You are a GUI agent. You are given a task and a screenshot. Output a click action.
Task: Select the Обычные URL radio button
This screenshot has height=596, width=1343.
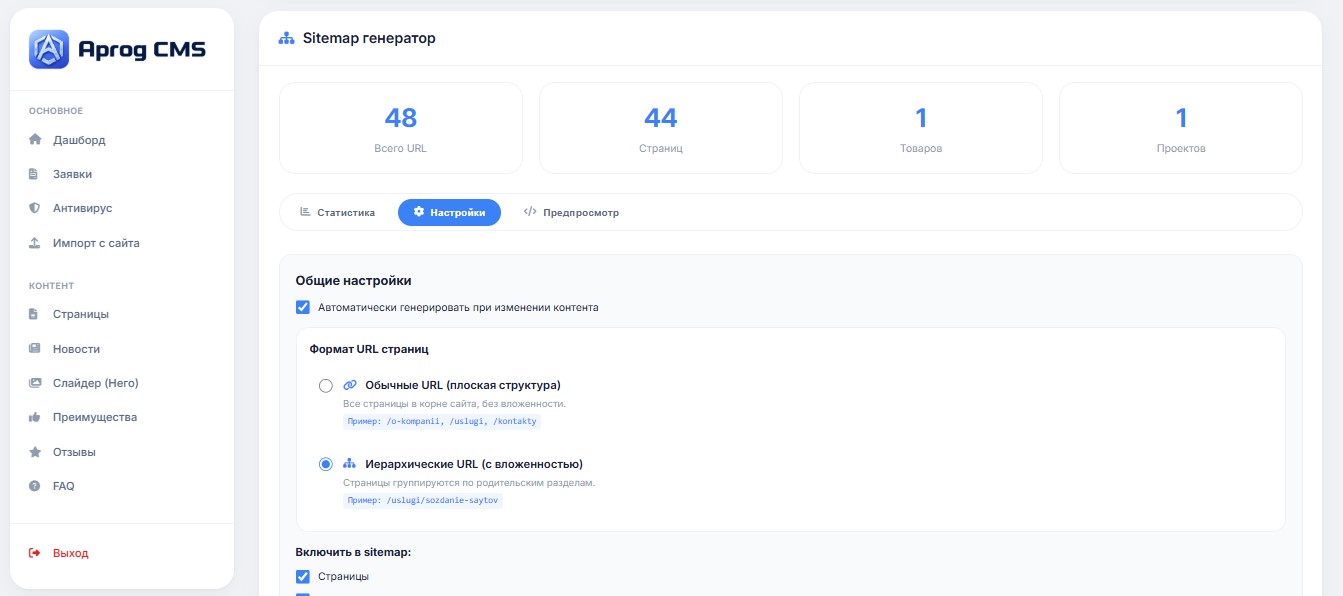(325, 385)
